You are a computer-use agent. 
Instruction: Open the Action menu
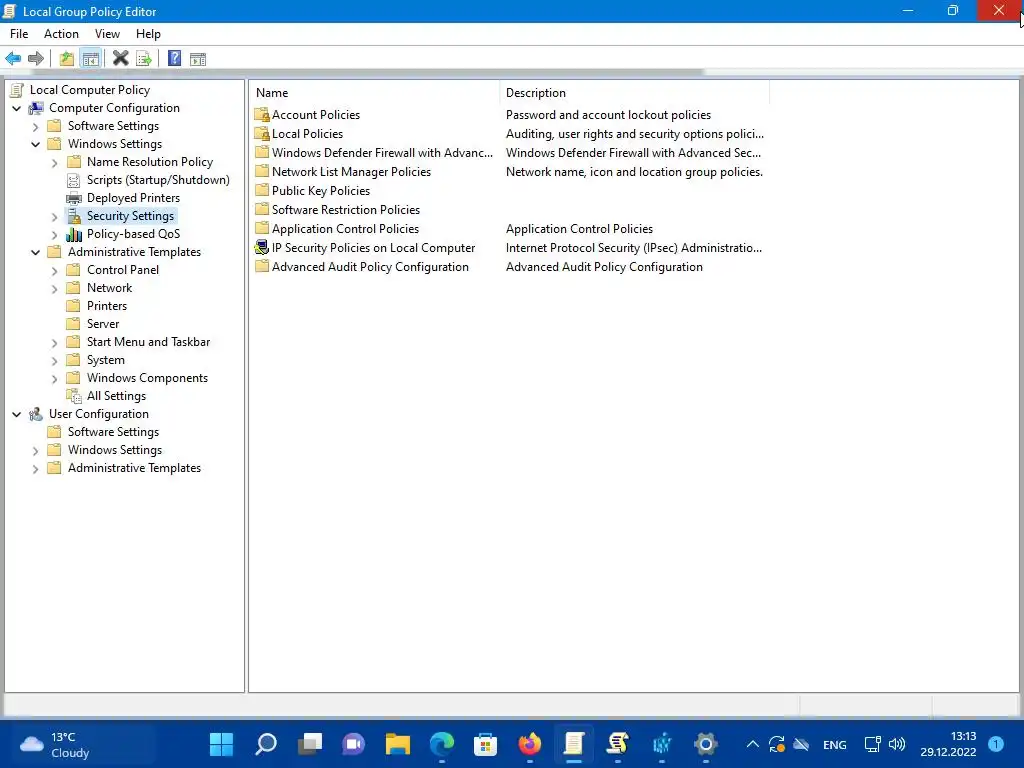click(x=61, y=34)
